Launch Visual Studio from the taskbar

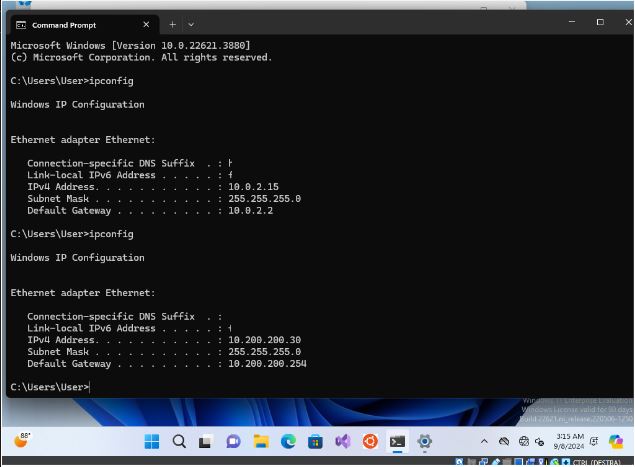(342, 441)
